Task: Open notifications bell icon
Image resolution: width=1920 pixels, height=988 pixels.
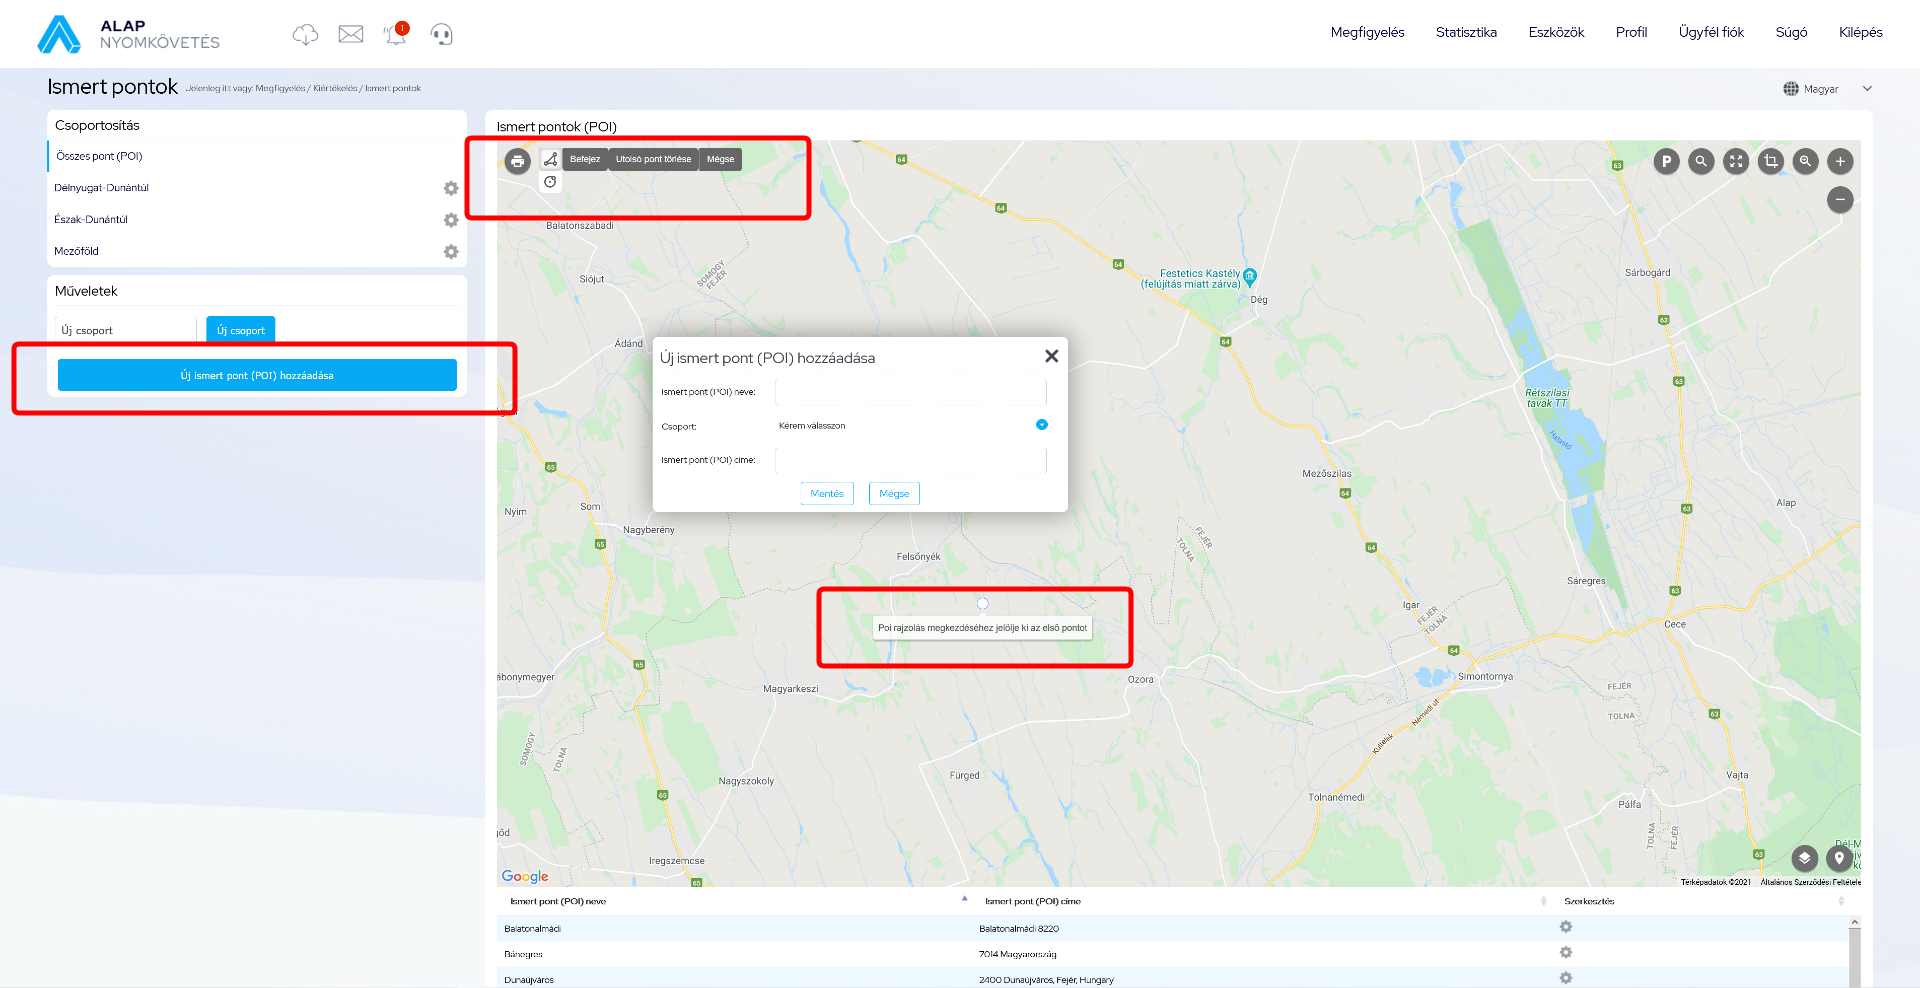Action: pyautogui.click(x=396, y=34)
